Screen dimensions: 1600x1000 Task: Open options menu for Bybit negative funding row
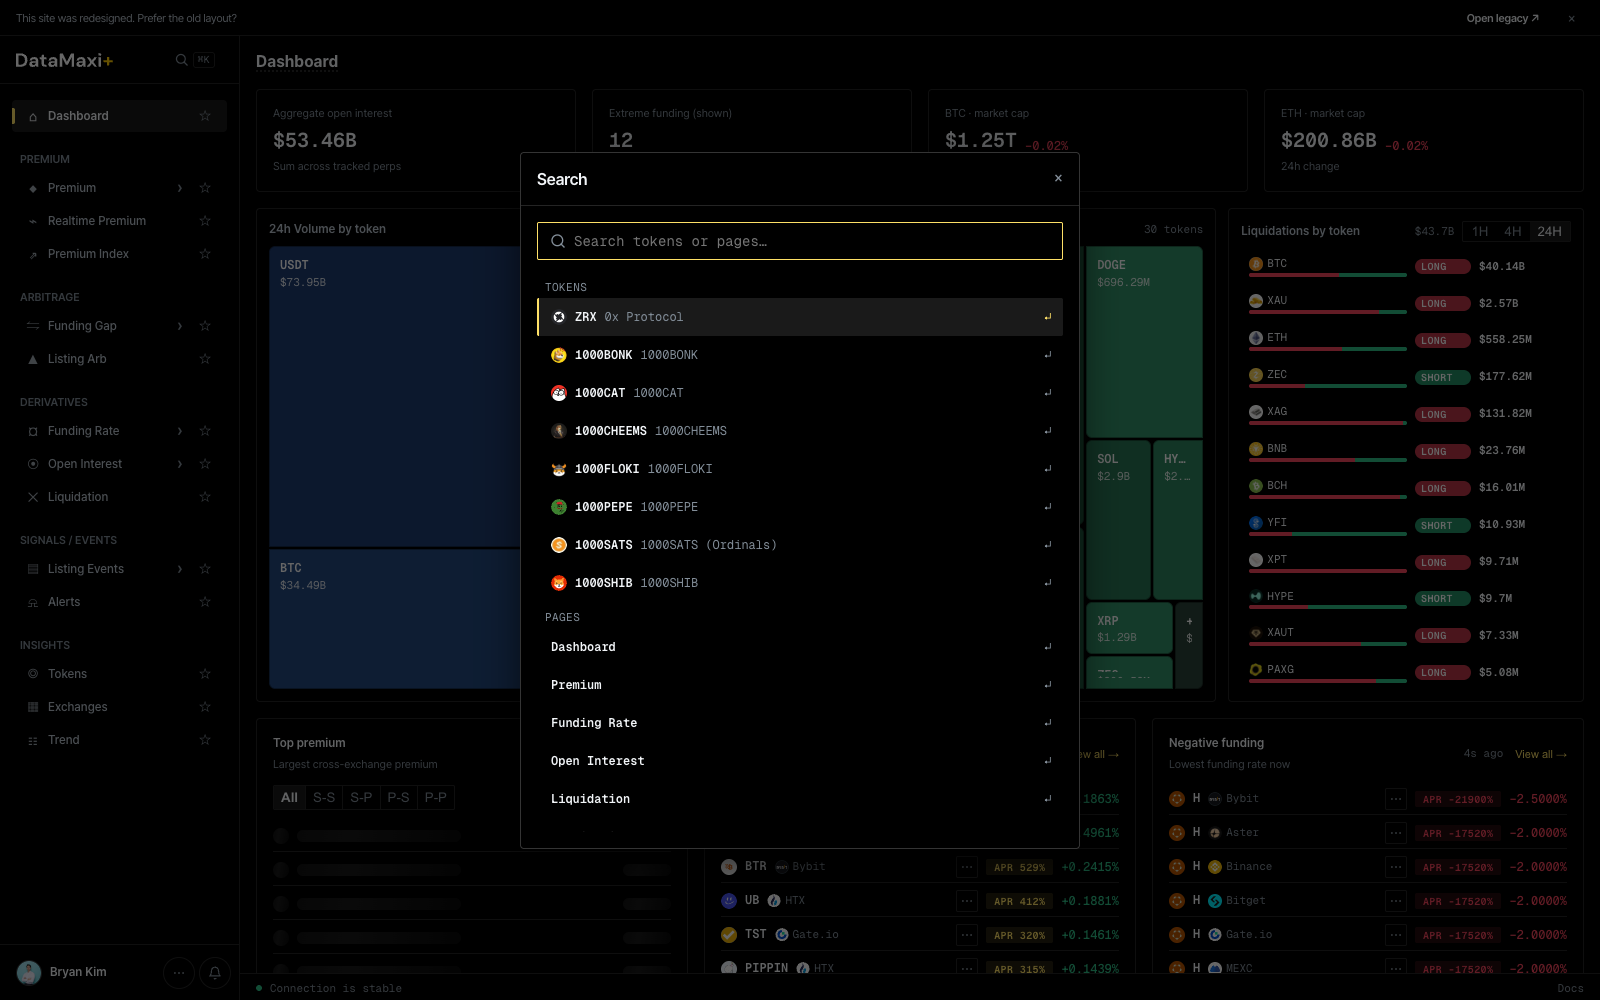tap(1396, 799)
